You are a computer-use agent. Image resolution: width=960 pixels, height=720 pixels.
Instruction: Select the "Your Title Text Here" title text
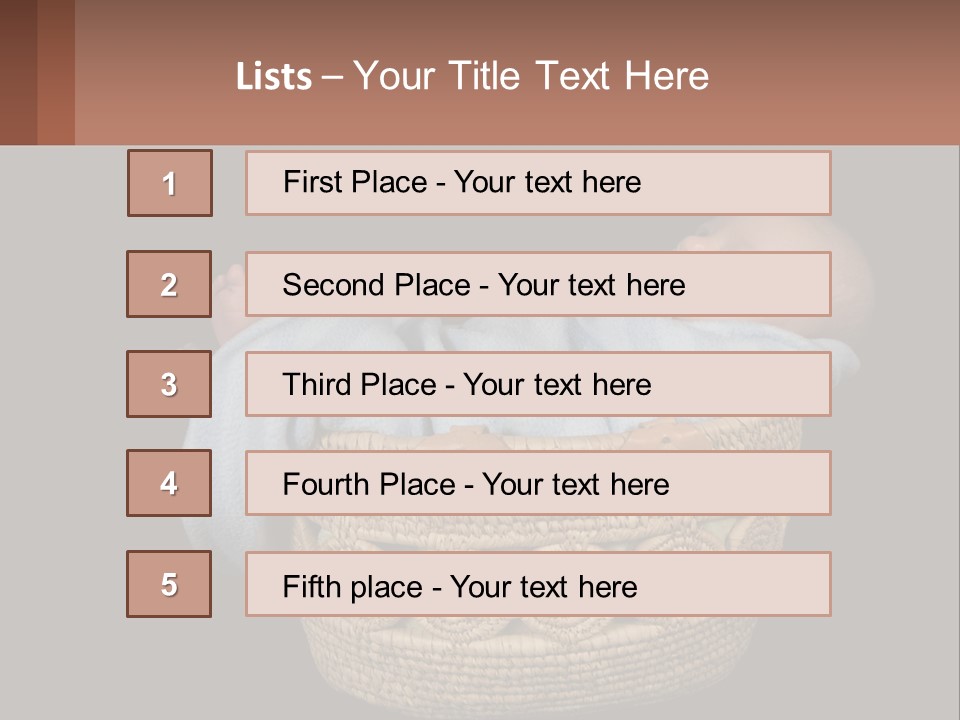click(x=531, y=76)
